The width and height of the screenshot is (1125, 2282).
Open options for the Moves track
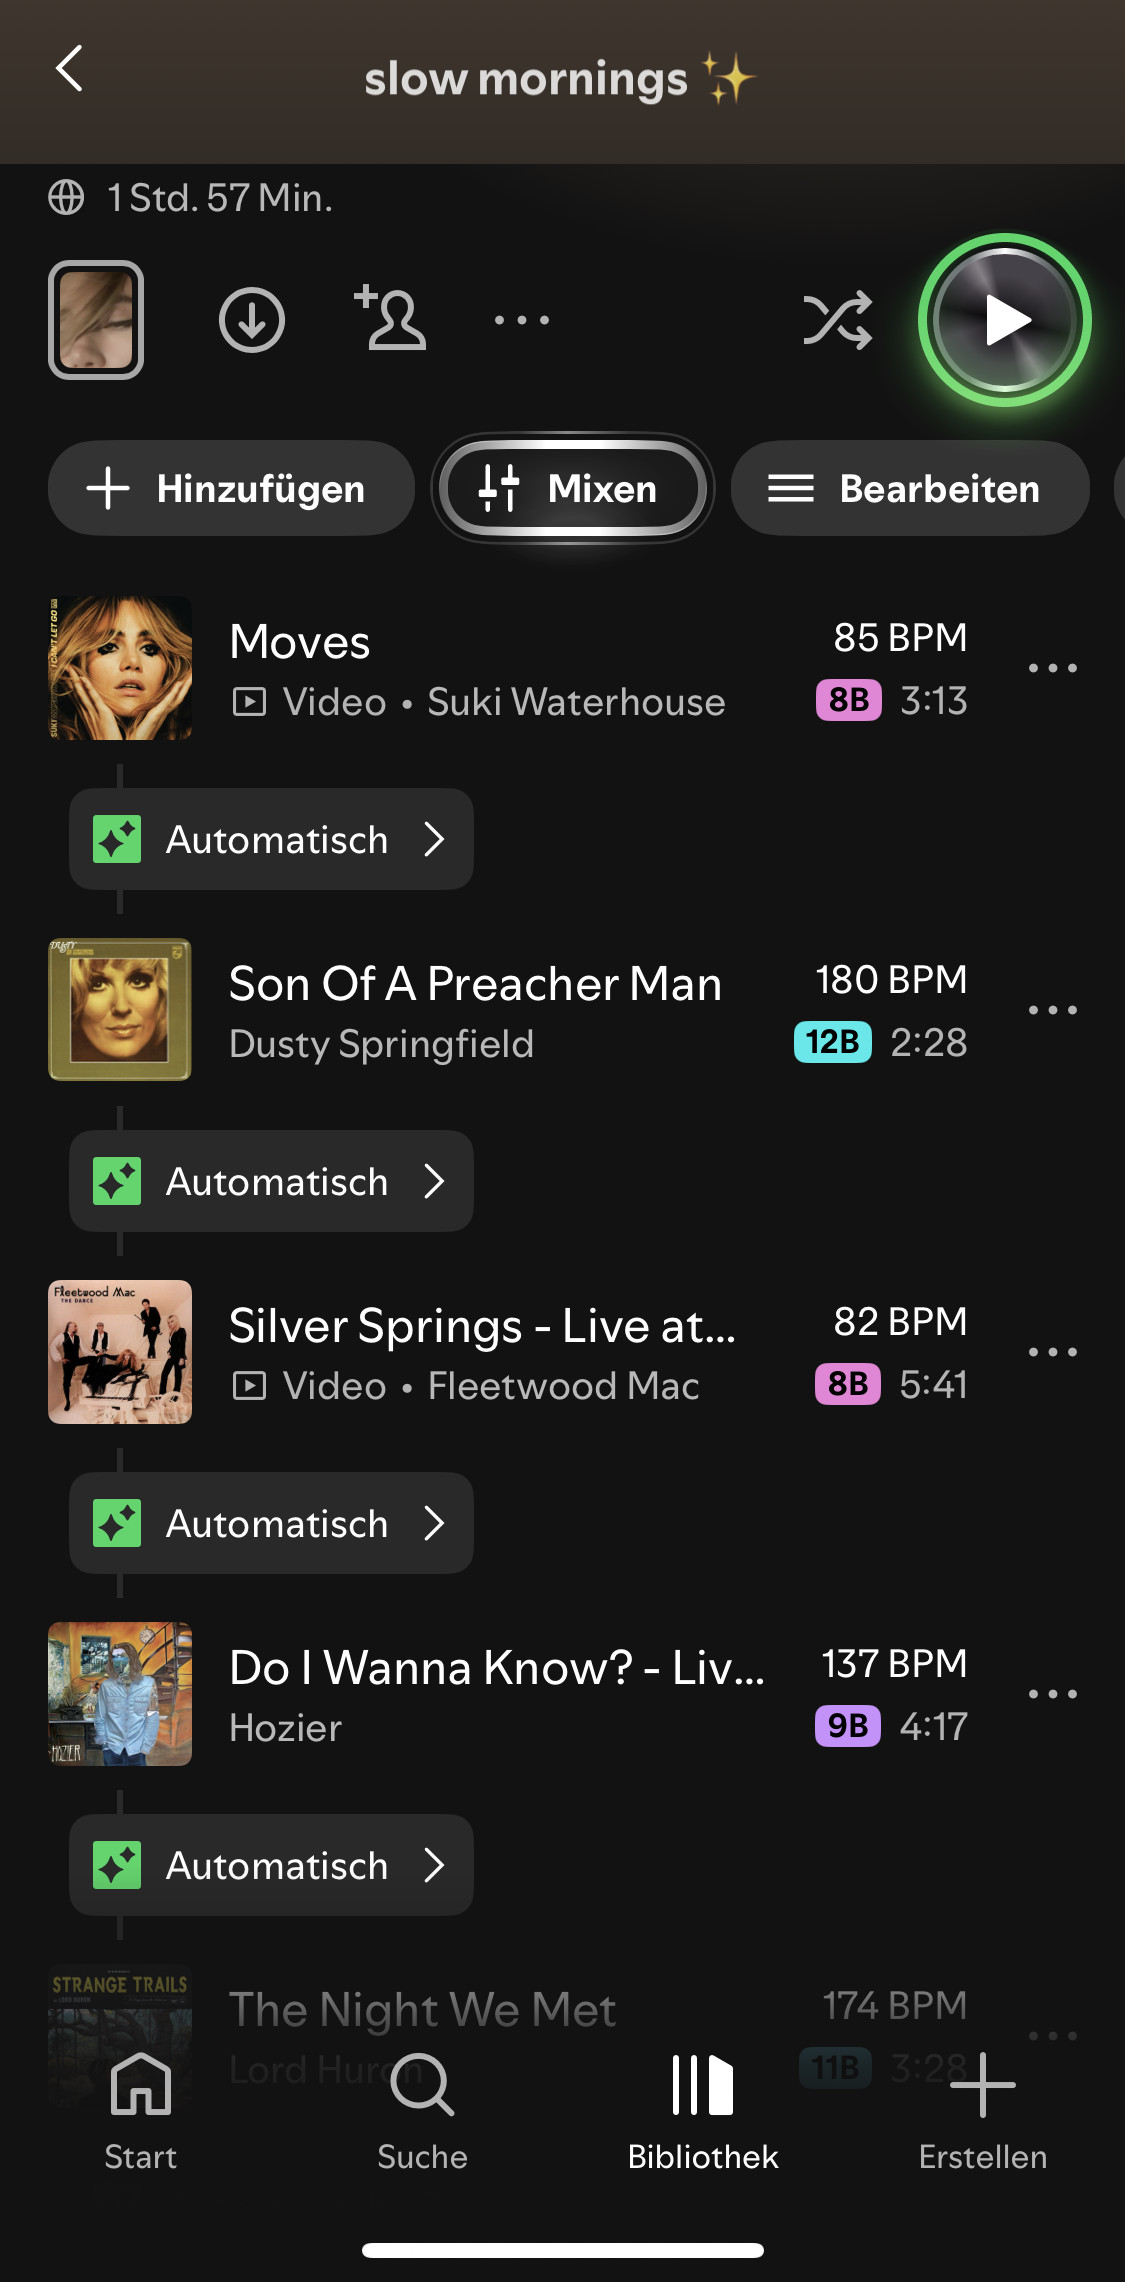(1053, 668)
